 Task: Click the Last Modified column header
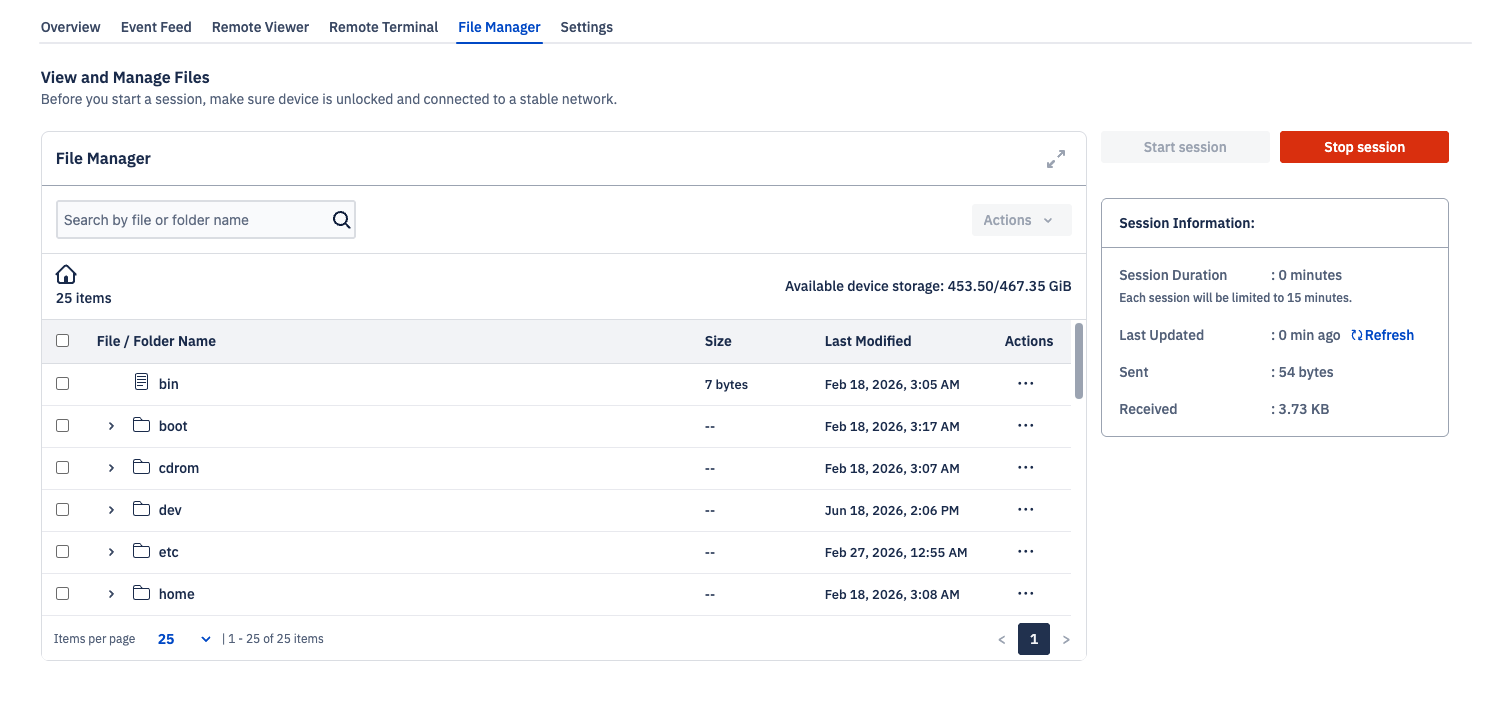click(868, 341)
